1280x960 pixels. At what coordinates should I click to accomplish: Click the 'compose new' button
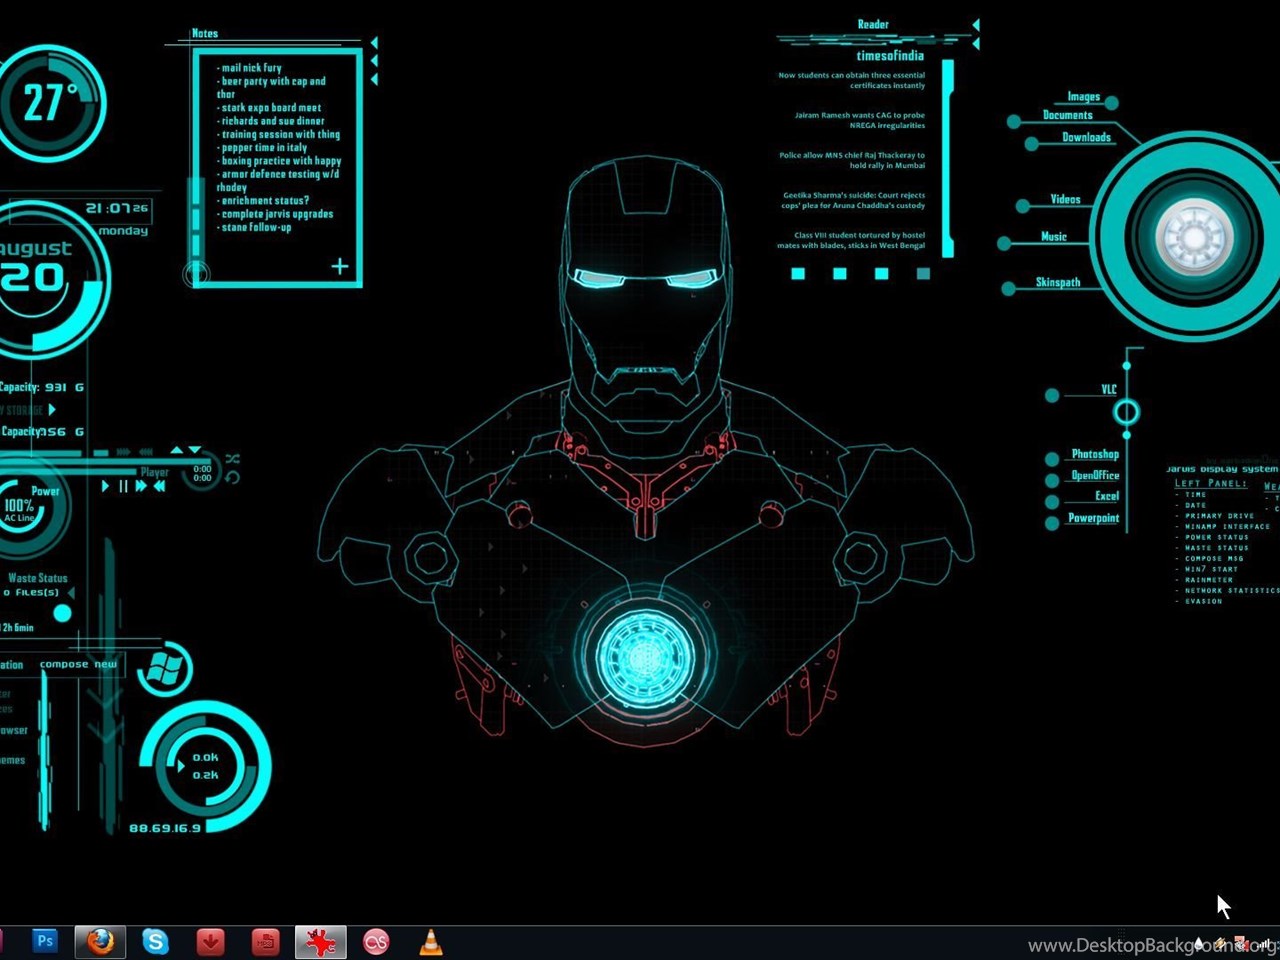pyautogui.click(x=78, y=664)
